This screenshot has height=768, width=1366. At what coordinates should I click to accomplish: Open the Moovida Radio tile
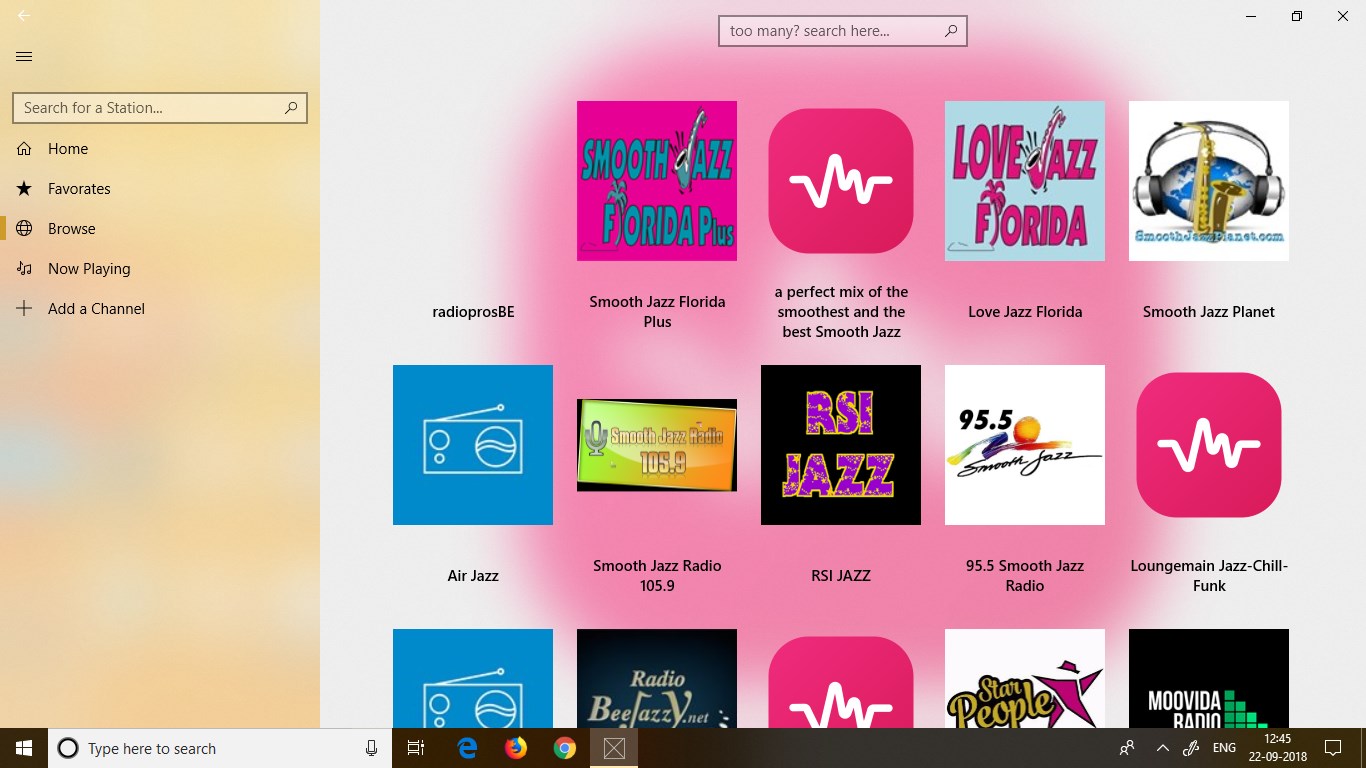(1209, 679)
